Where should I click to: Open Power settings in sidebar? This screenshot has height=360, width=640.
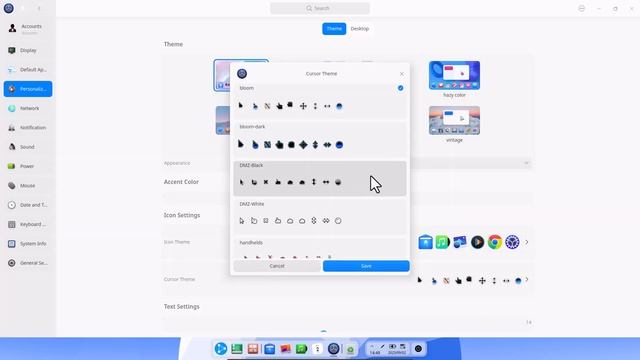click(x=28, y=166)
